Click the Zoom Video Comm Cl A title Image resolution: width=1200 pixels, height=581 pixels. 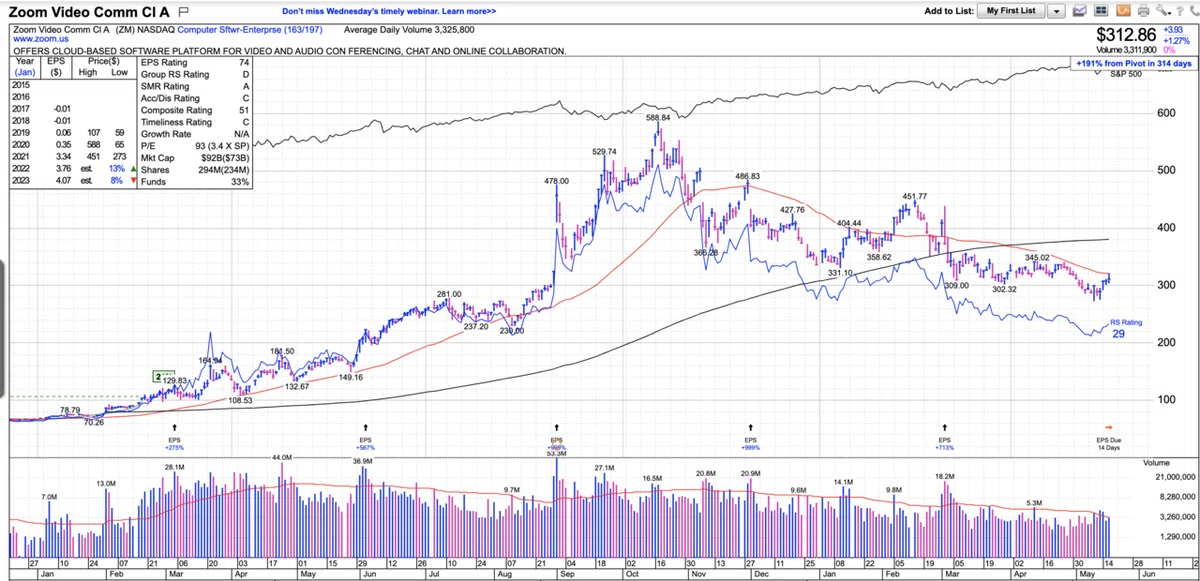click(90, 11)
